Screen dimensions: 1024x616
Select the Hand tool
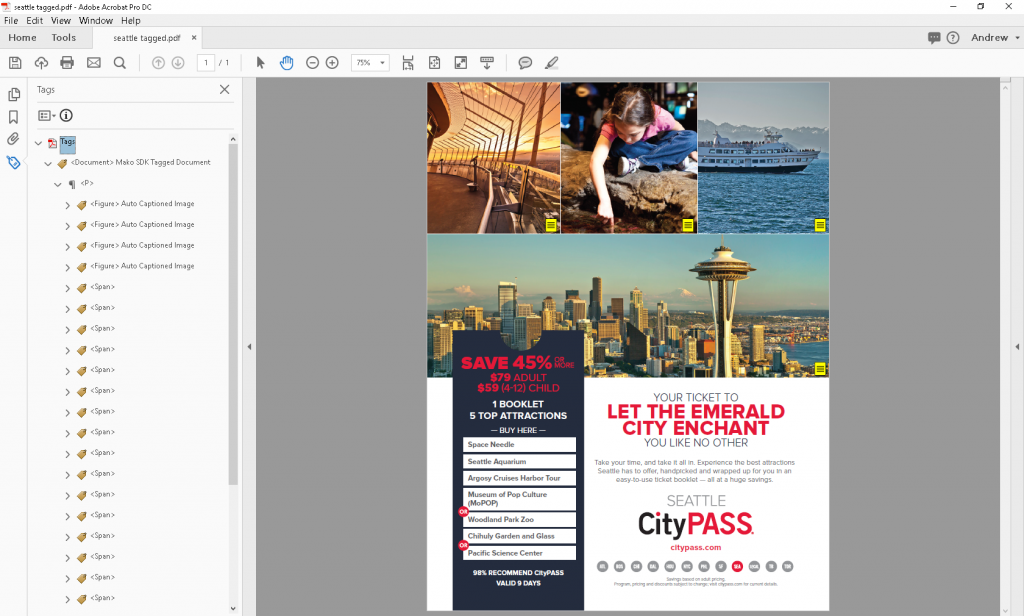coord(286,62)
